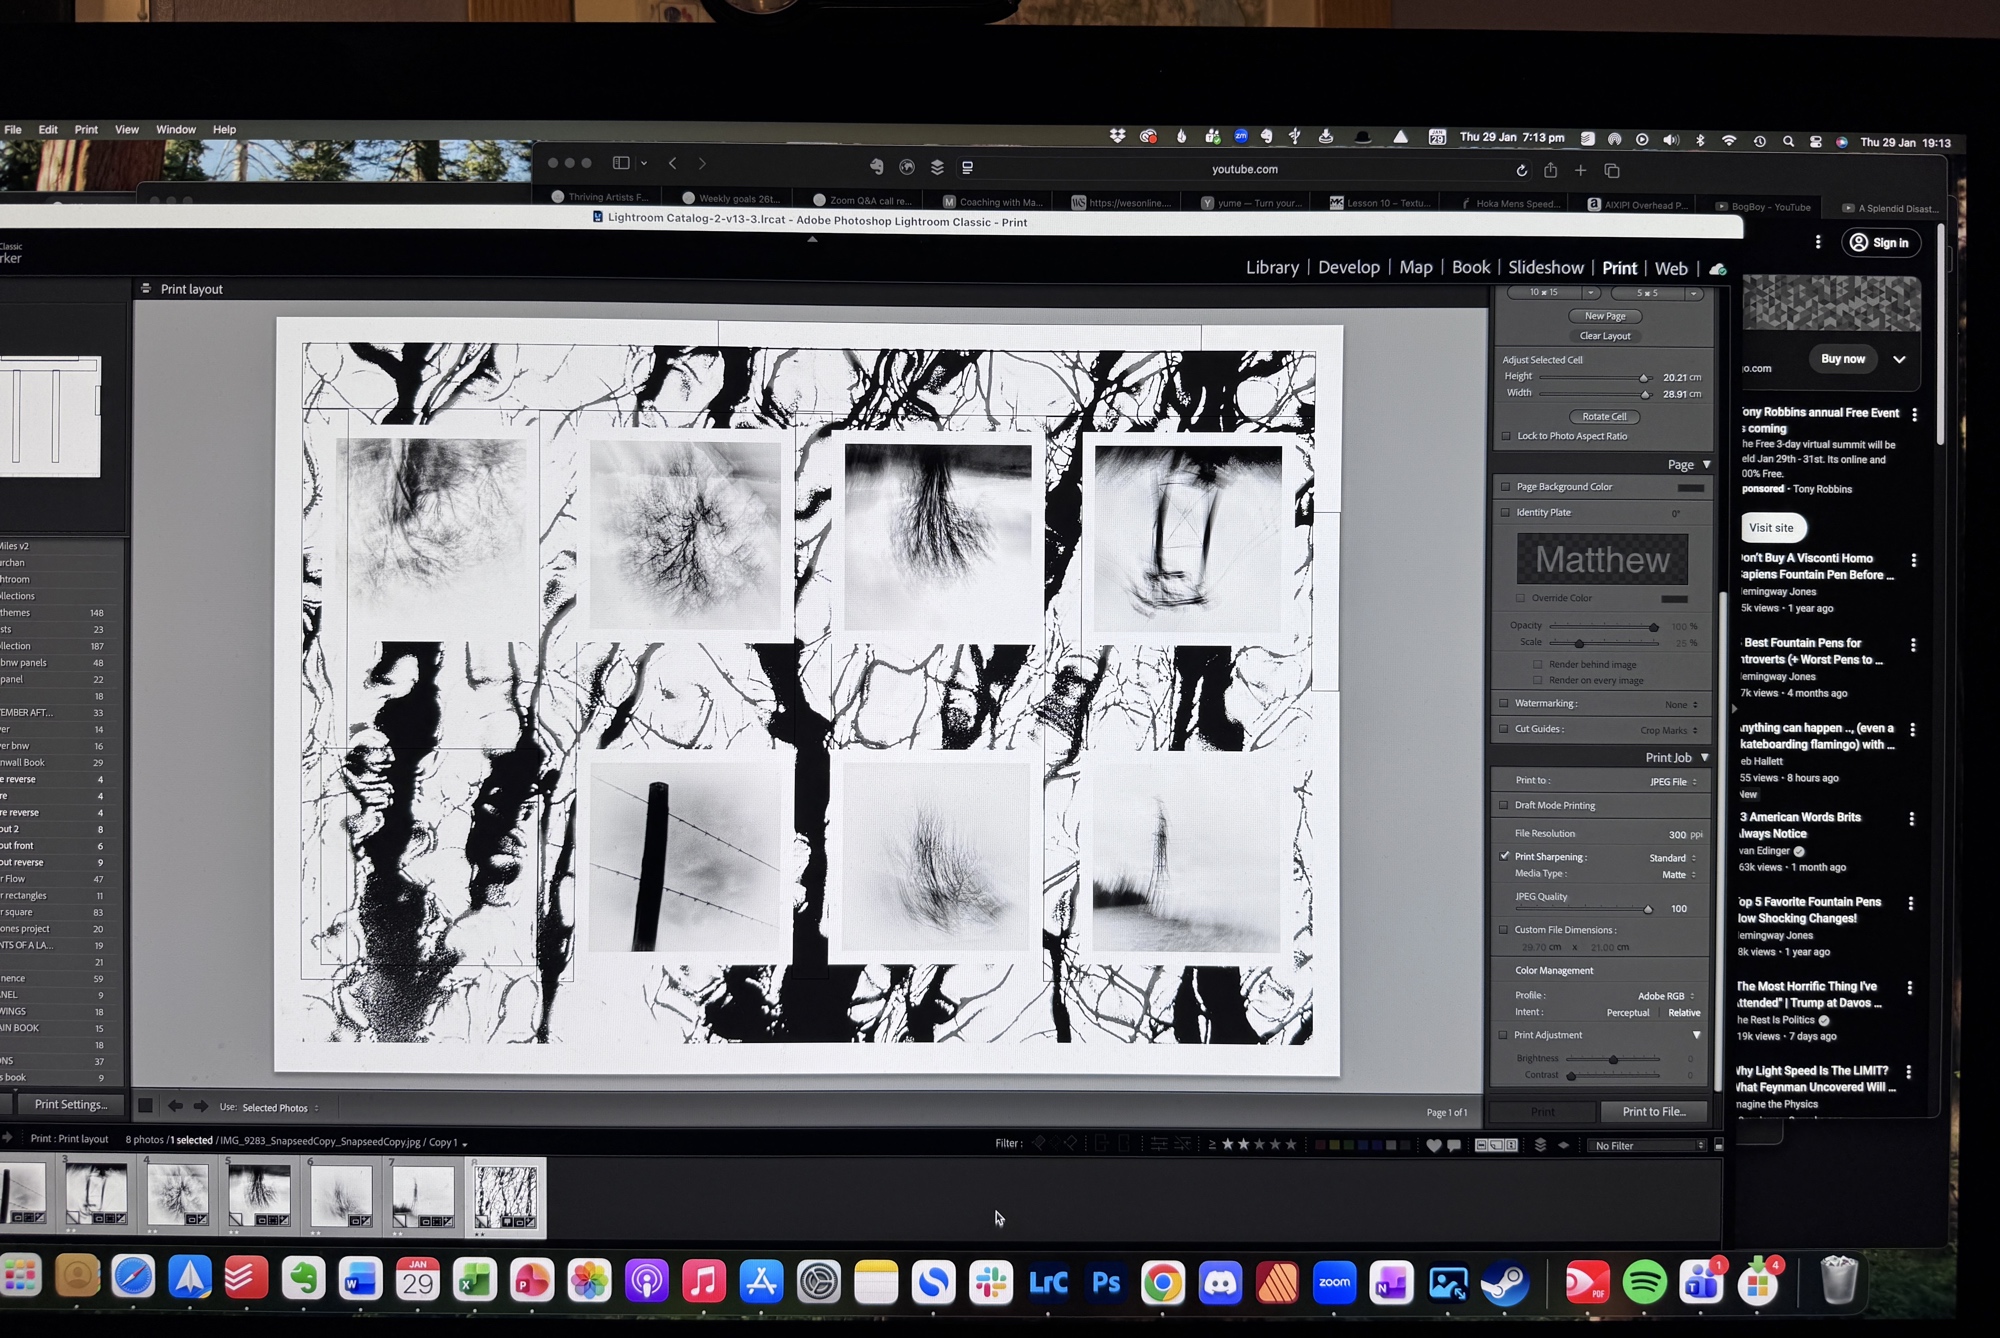
Task: Enable Lock to Photo Aspect Ratio
Action: point(1507,436)
